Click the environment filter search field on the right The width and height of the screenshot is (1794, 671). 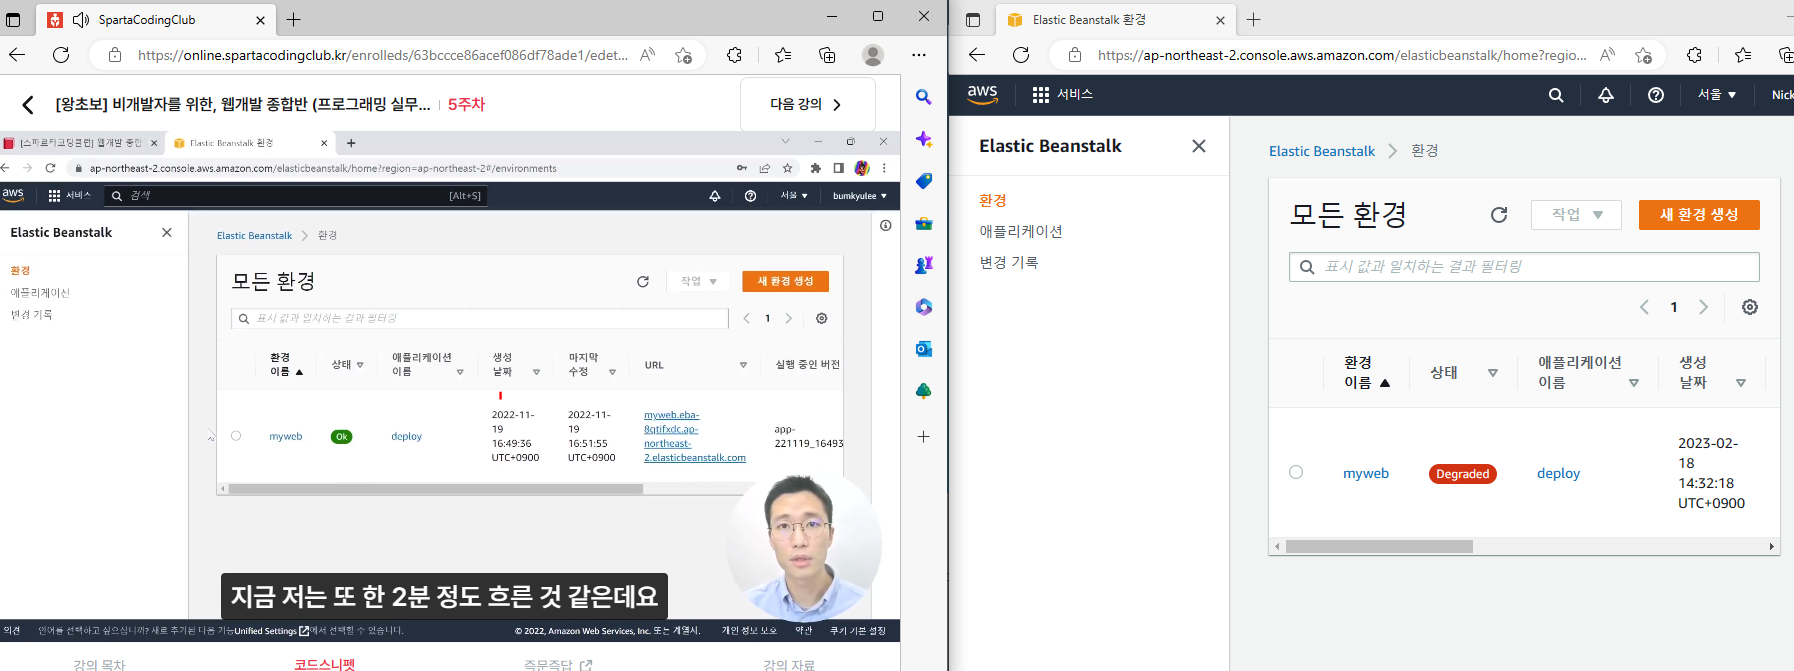click(1524, 267)
